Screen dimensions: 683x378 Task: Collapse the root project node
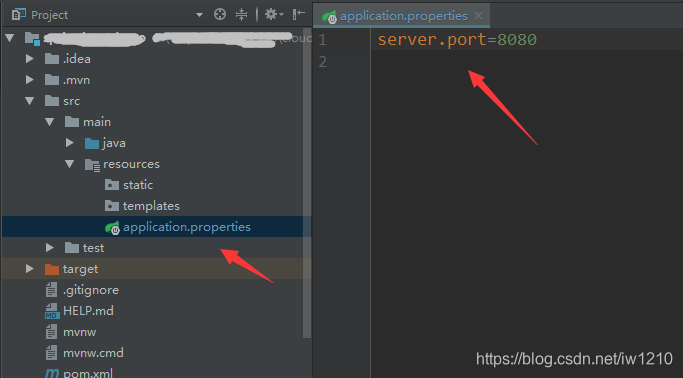10,38
